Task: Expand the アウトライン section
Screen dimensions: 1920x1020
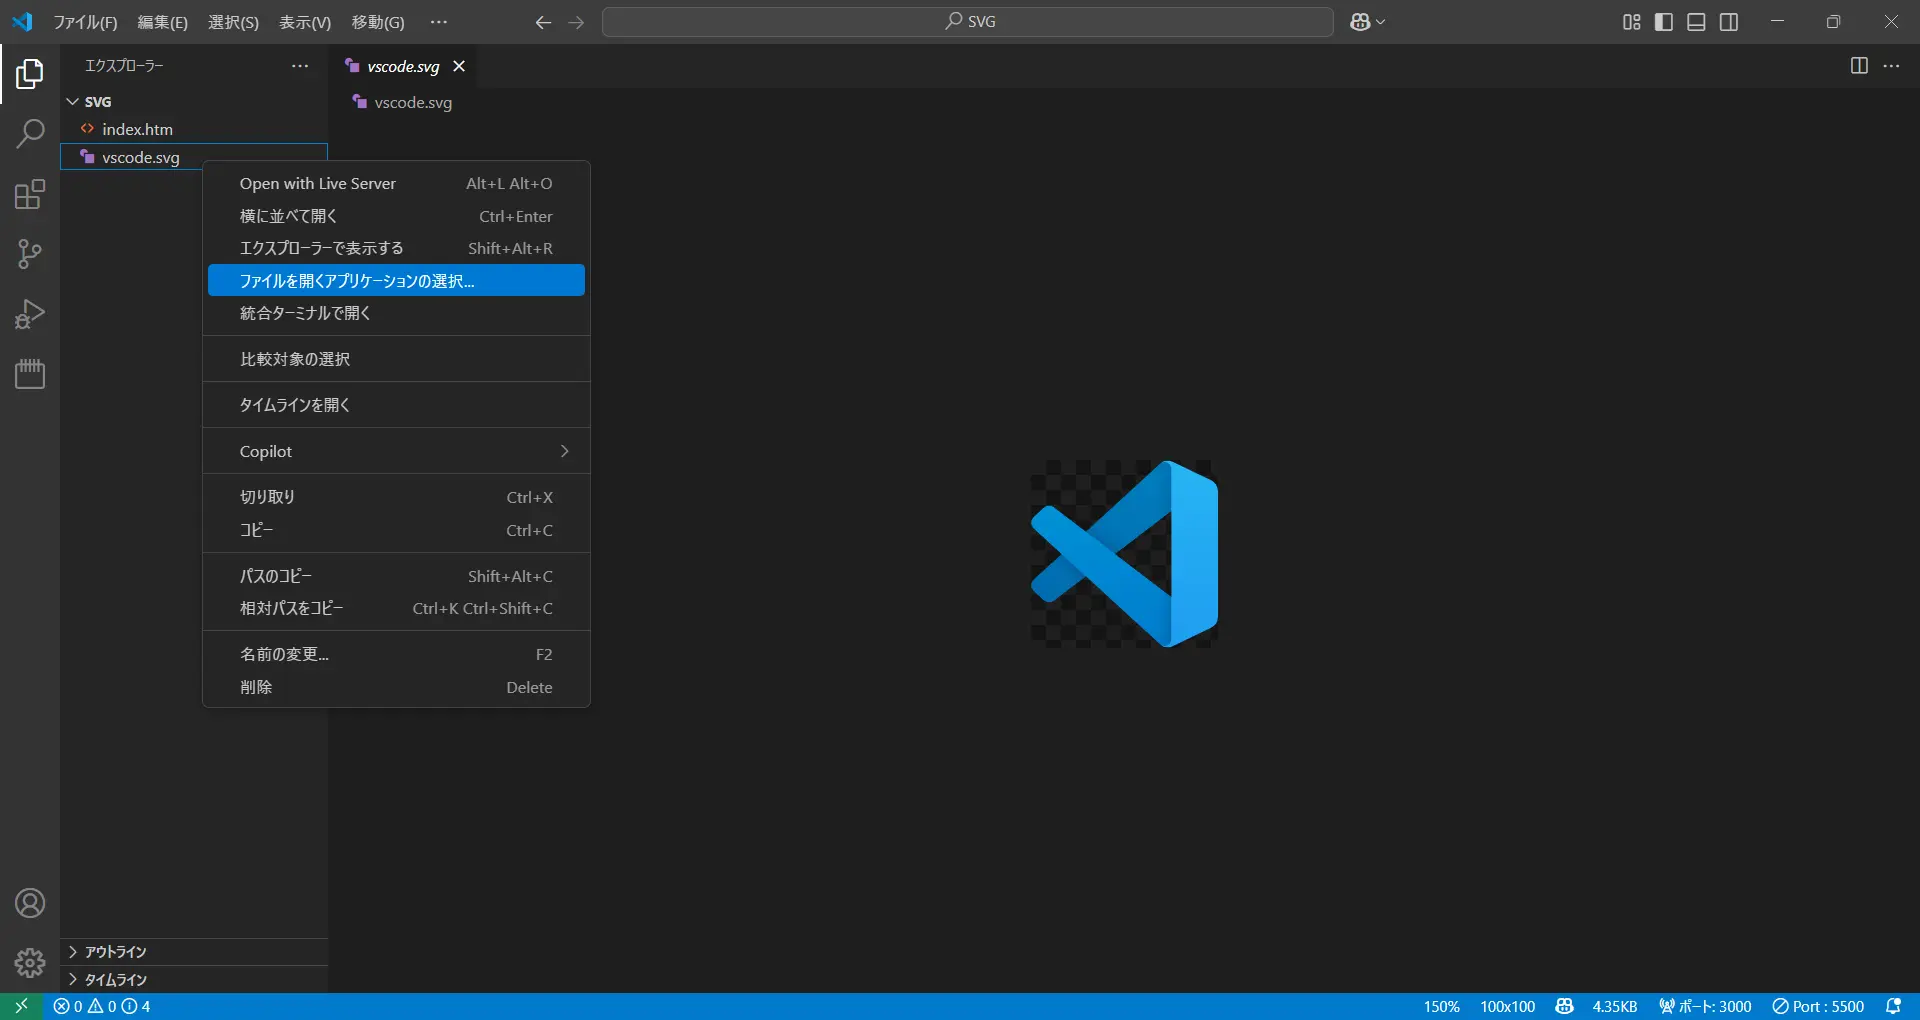Action: pyautogui.click(x=194, y=952)
